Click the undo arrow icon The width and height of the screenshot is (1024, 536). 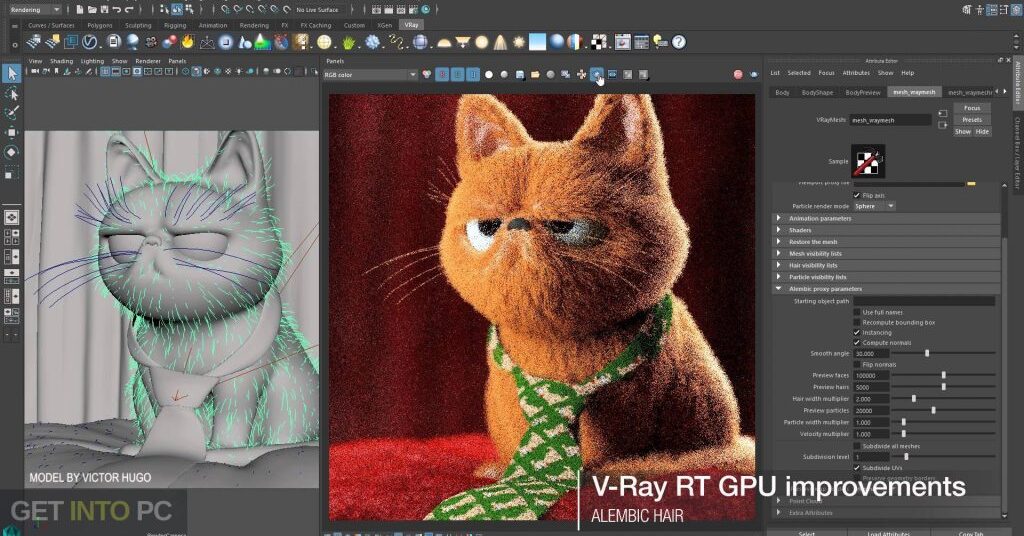[x=116, y=9]
